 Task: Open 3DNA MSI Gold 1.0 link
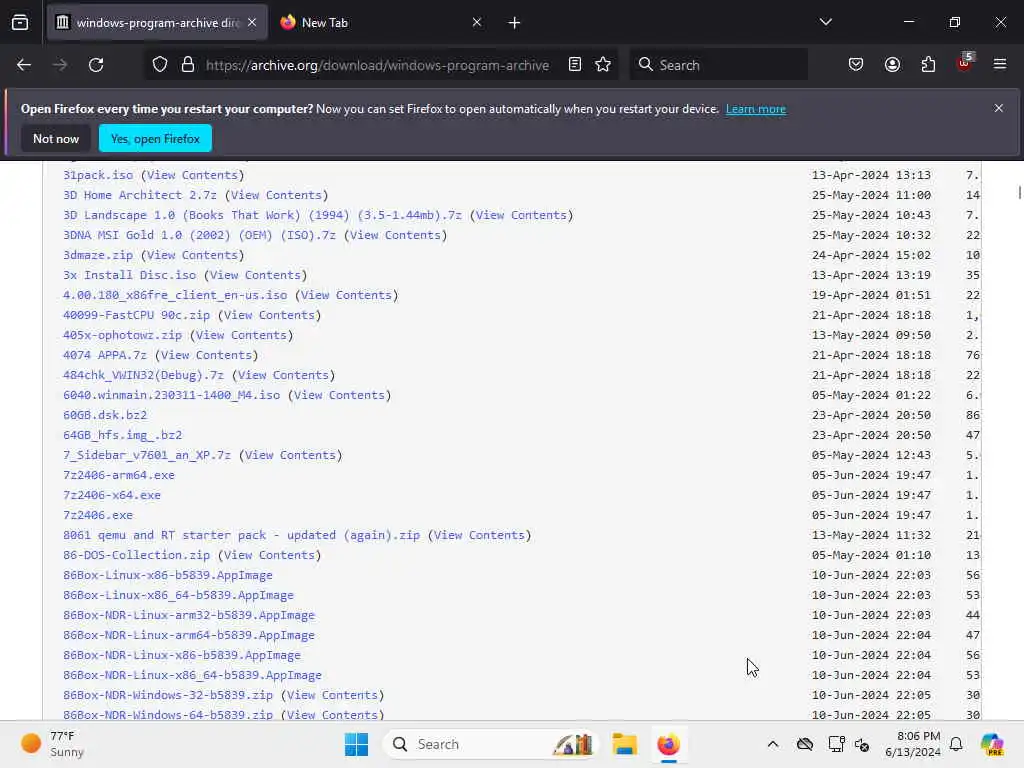pyautogui.click(x=199, y=235)
